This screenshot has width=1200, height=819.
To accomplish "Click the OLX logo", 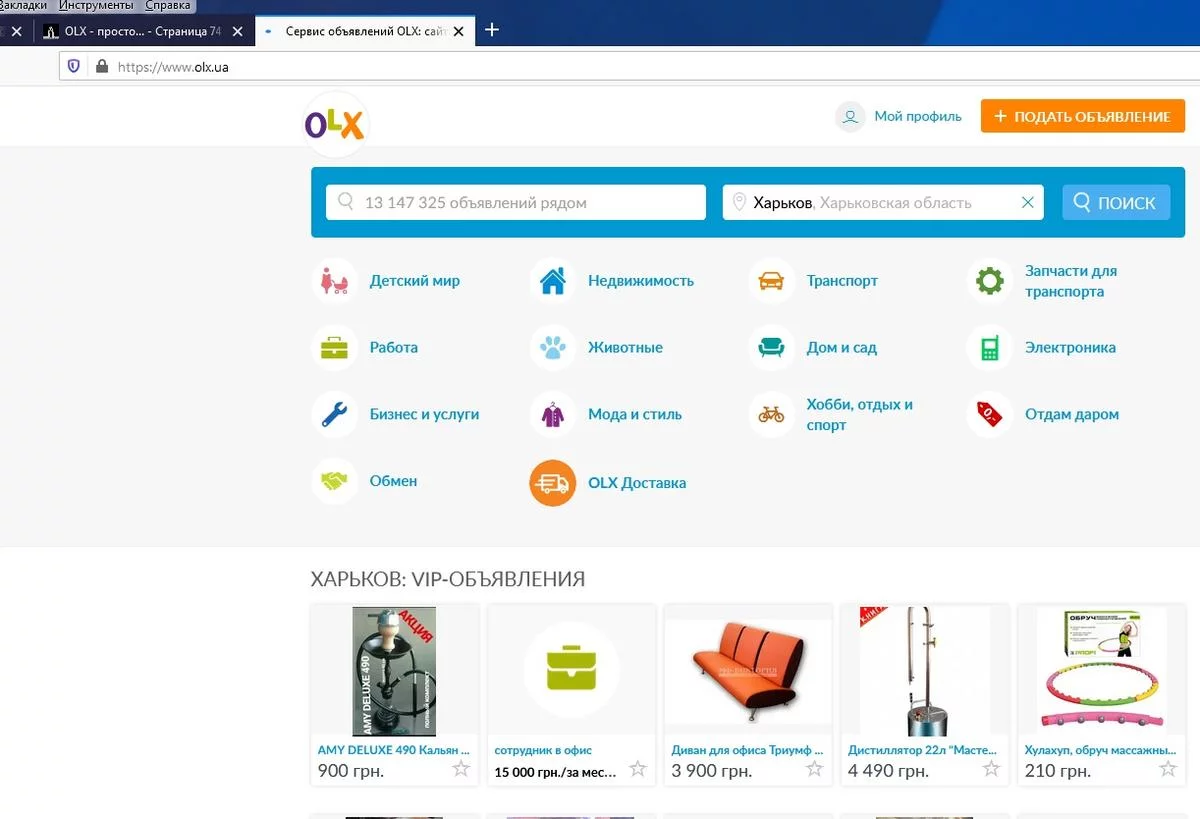I will [x=335, y=124].
